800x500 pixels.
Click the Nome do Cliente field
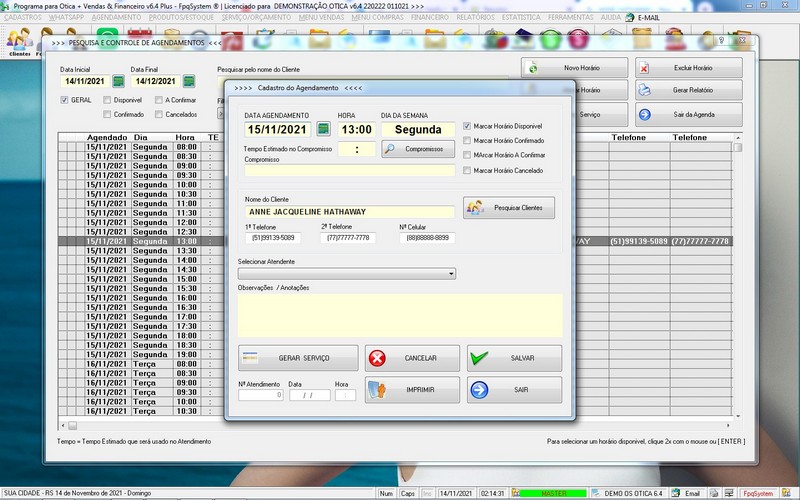click(349, 212)
